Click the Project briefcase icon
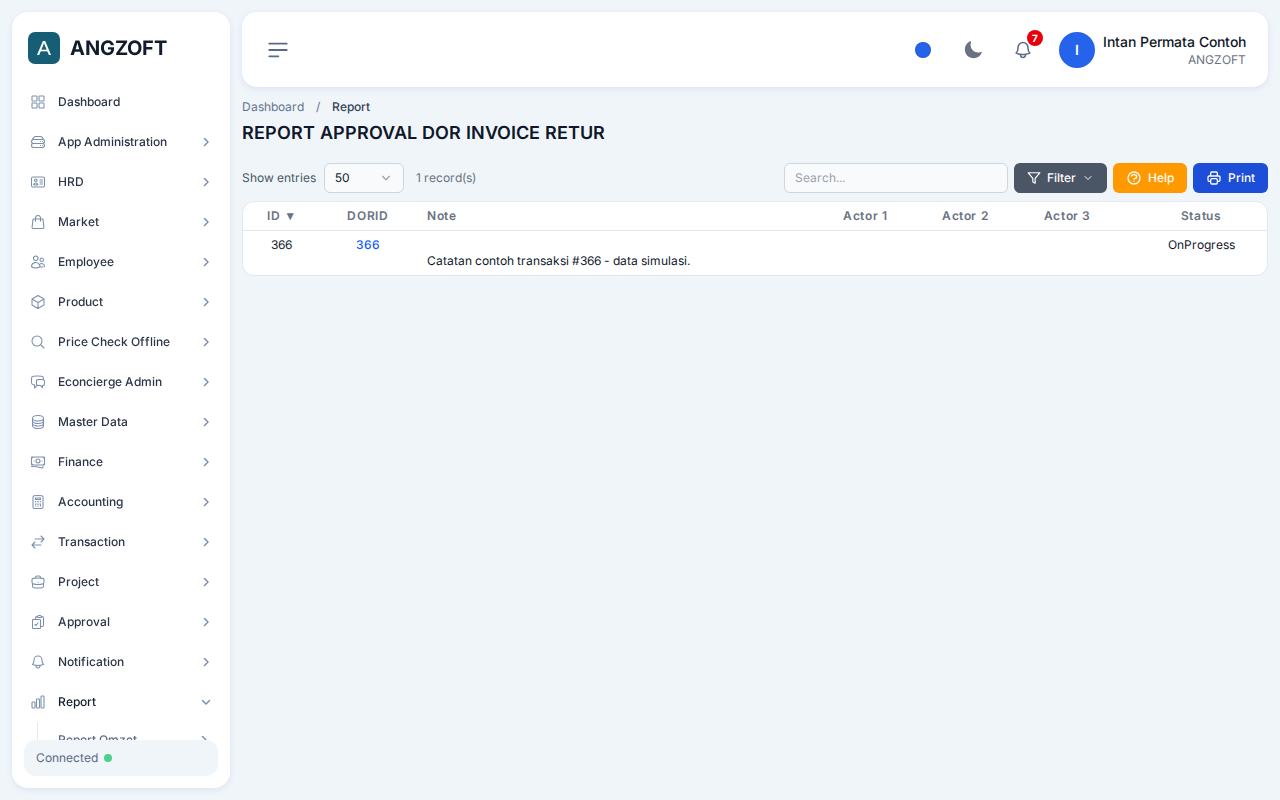Viewport: 1280px width, 800px height. (38, 582)
